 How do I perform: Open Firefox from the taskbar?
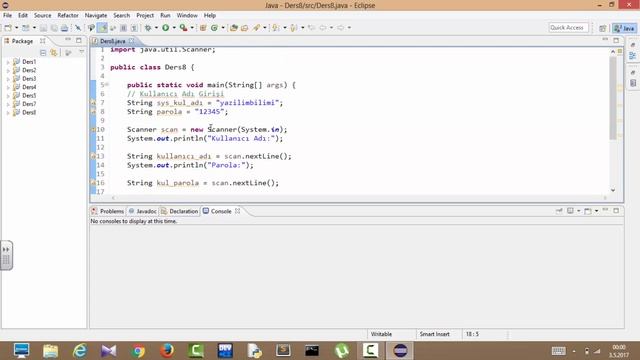[167, 351]
